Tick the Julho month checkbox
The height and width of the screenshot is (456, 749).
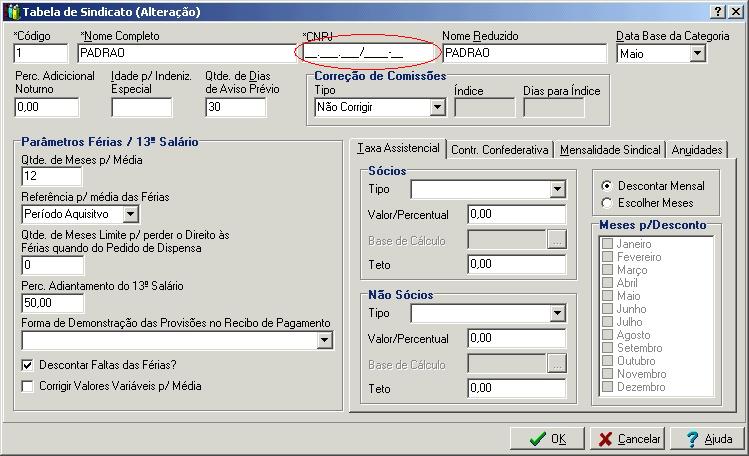click(x=607, y=321)
